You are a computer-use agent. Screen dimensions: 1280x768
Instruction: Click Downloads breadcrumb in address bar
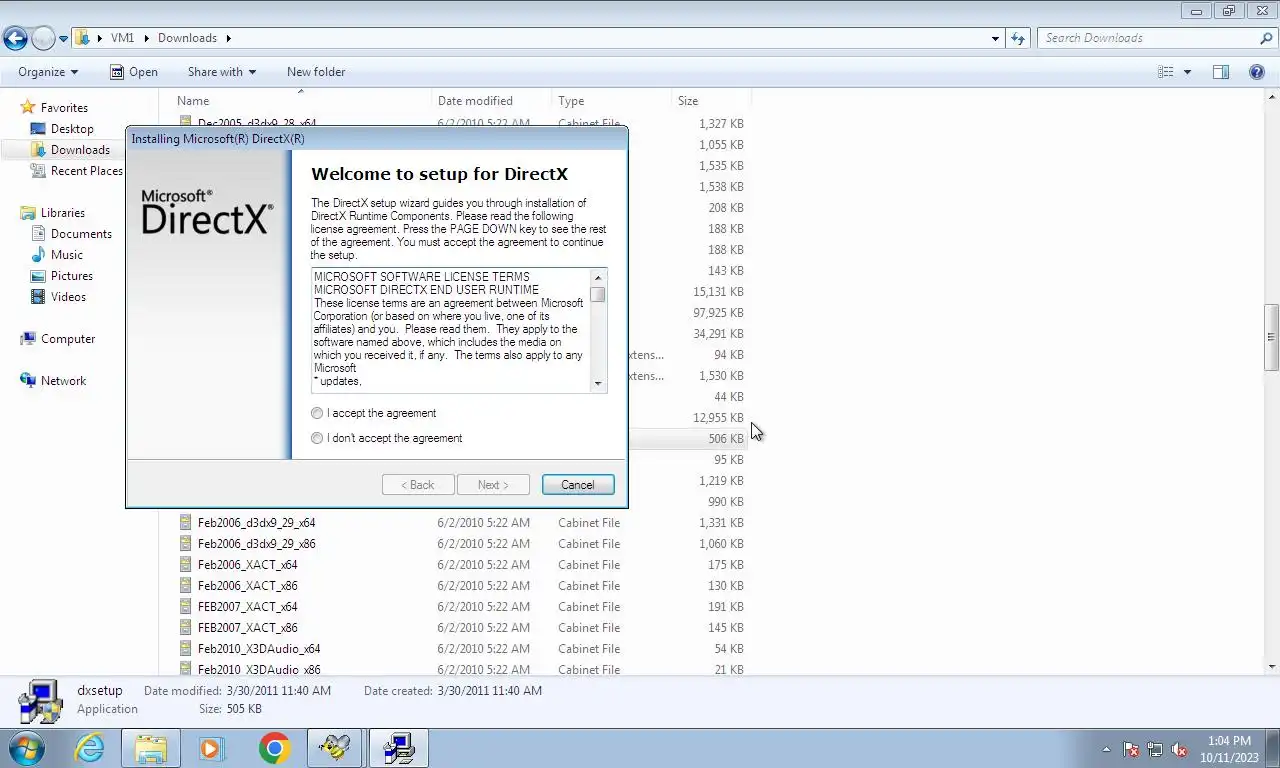point(187,38)
